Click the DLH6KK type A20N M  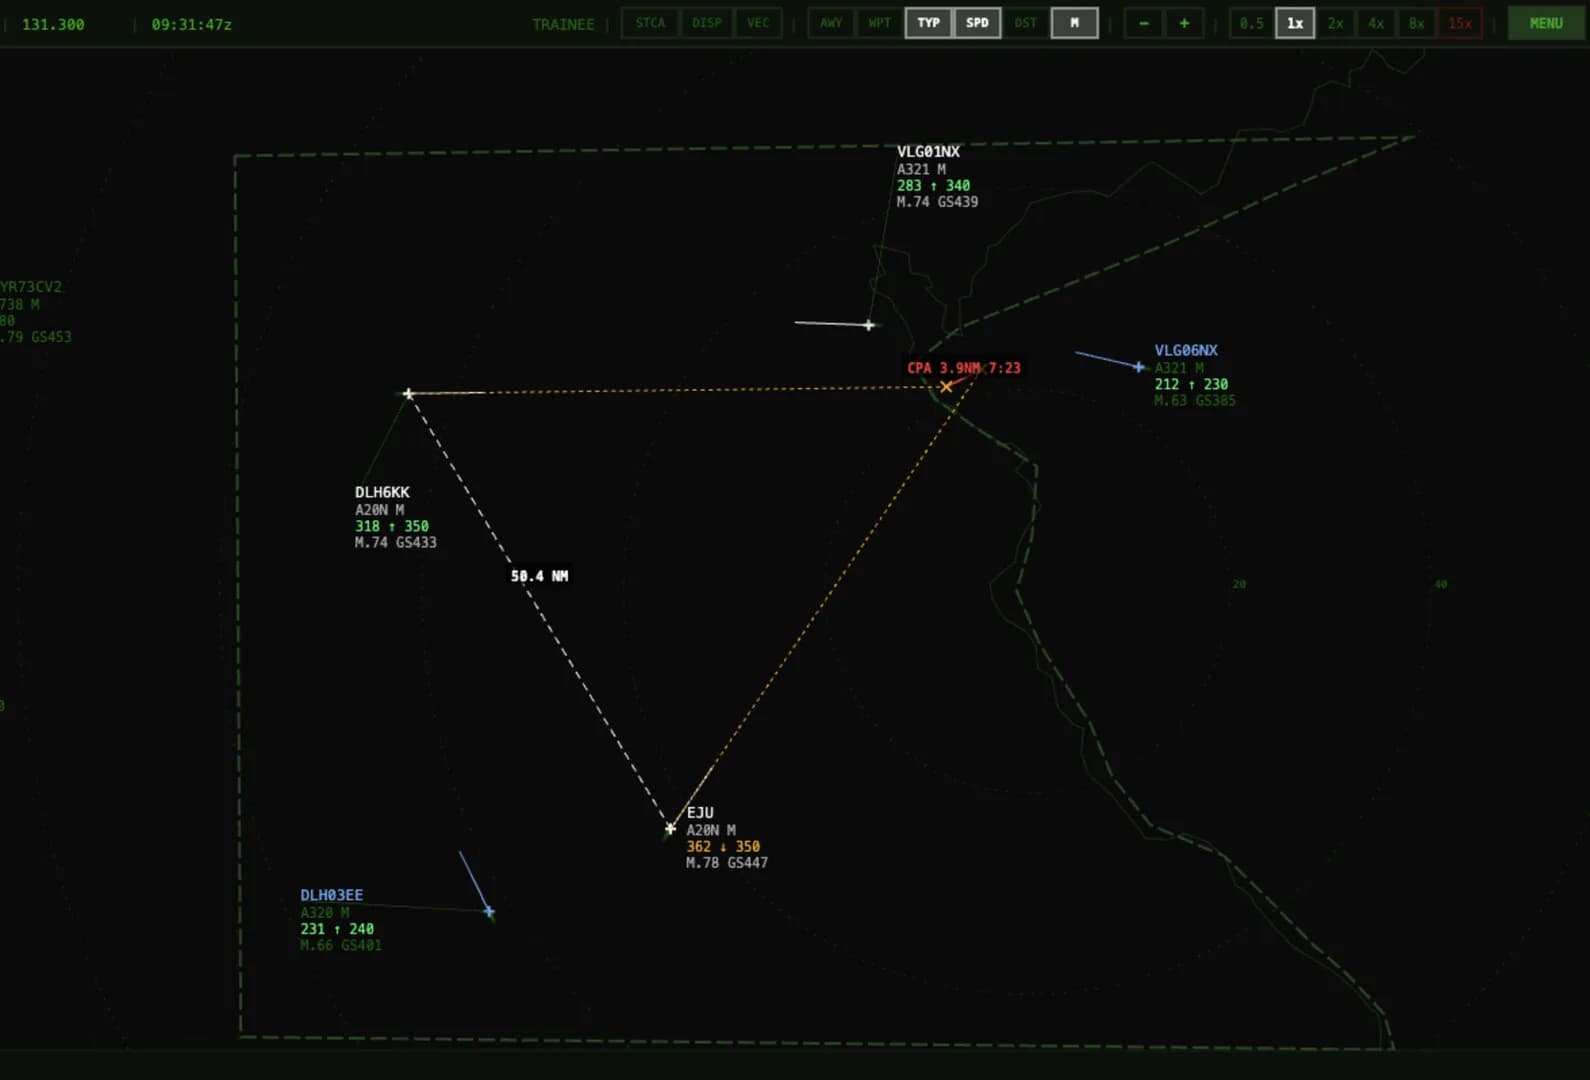click(380, 510)
